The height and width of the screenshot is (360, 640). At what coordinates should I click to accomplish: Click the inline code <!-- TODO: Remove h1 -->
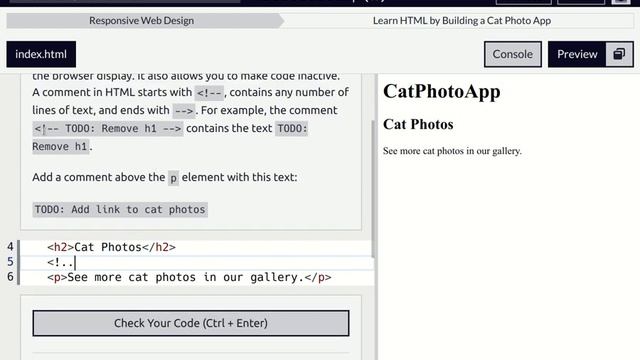coord(108,129)
